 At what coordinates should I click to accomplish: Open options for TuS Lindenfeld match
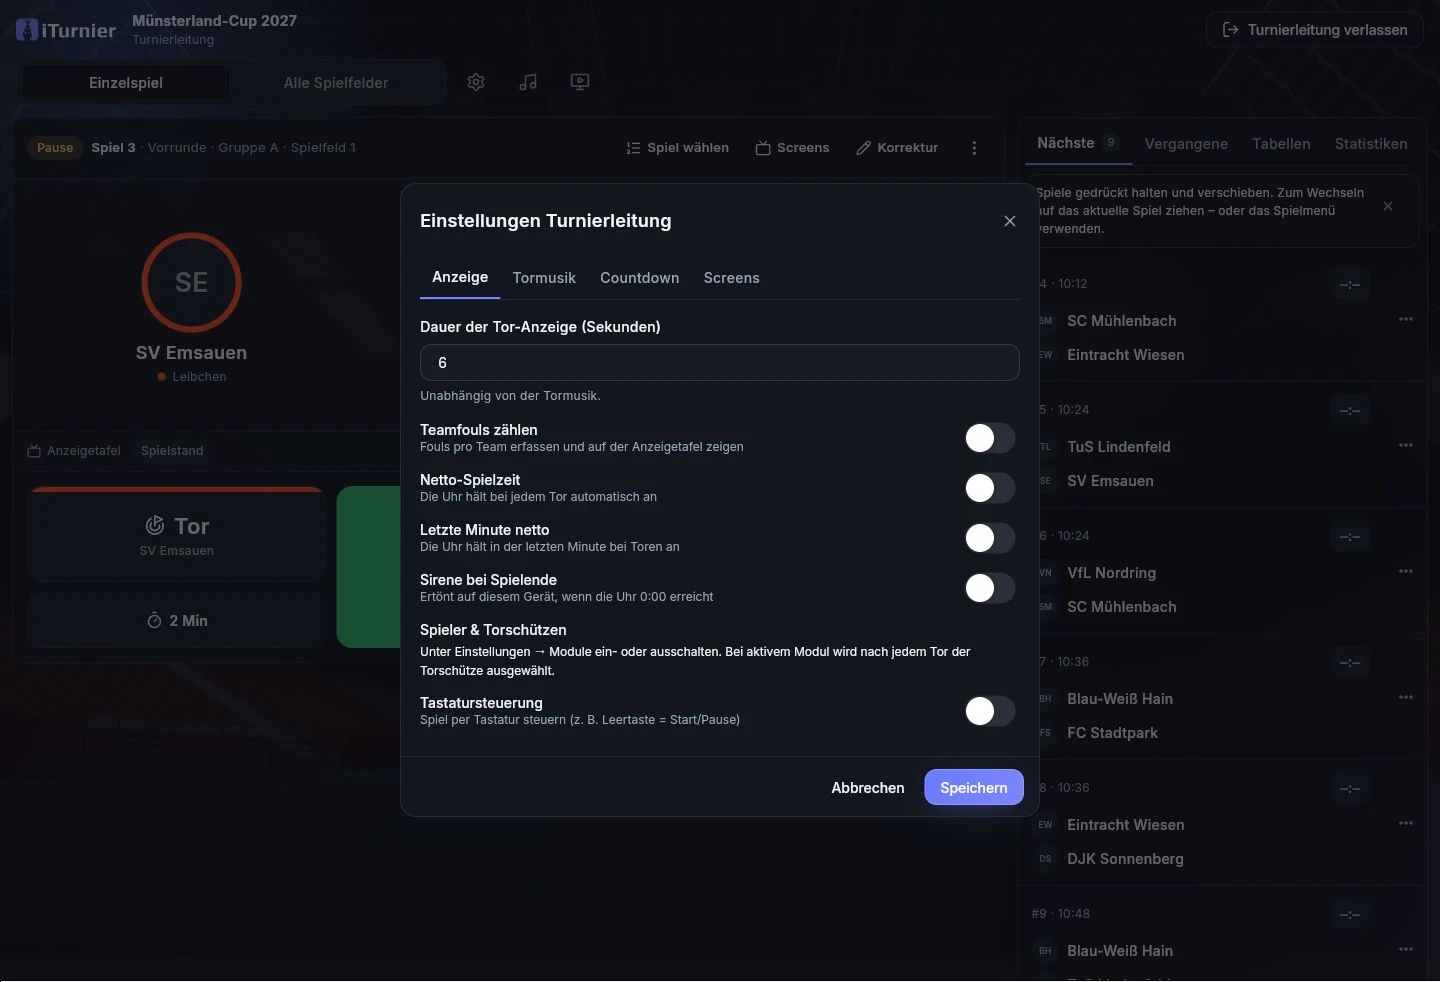coord(1406,445)
